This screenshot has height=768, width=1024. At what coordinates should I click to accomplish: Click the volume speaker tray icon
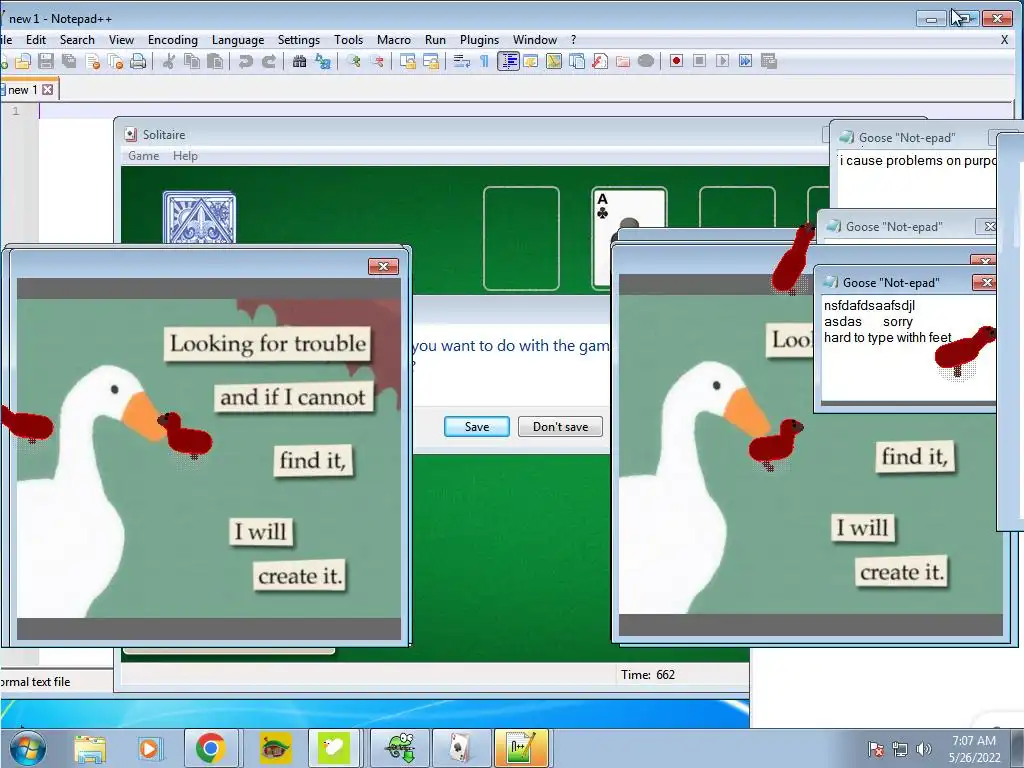coord(924,748)
